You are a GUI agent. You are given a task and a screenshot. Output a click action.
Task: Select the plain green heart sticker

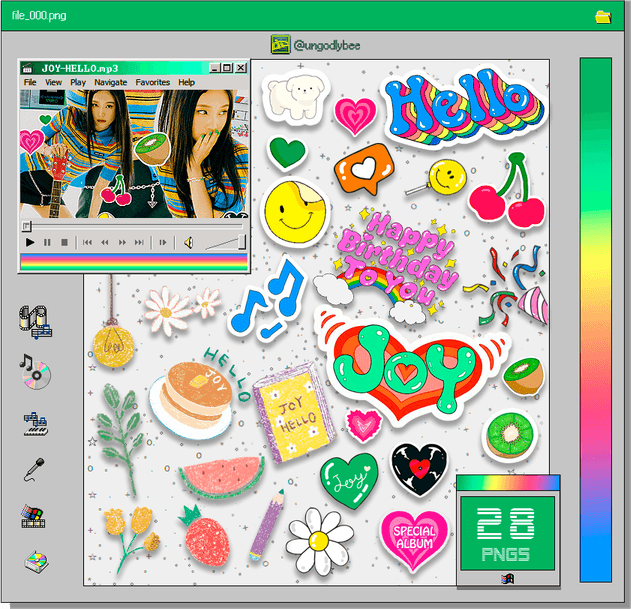point(287,152)
